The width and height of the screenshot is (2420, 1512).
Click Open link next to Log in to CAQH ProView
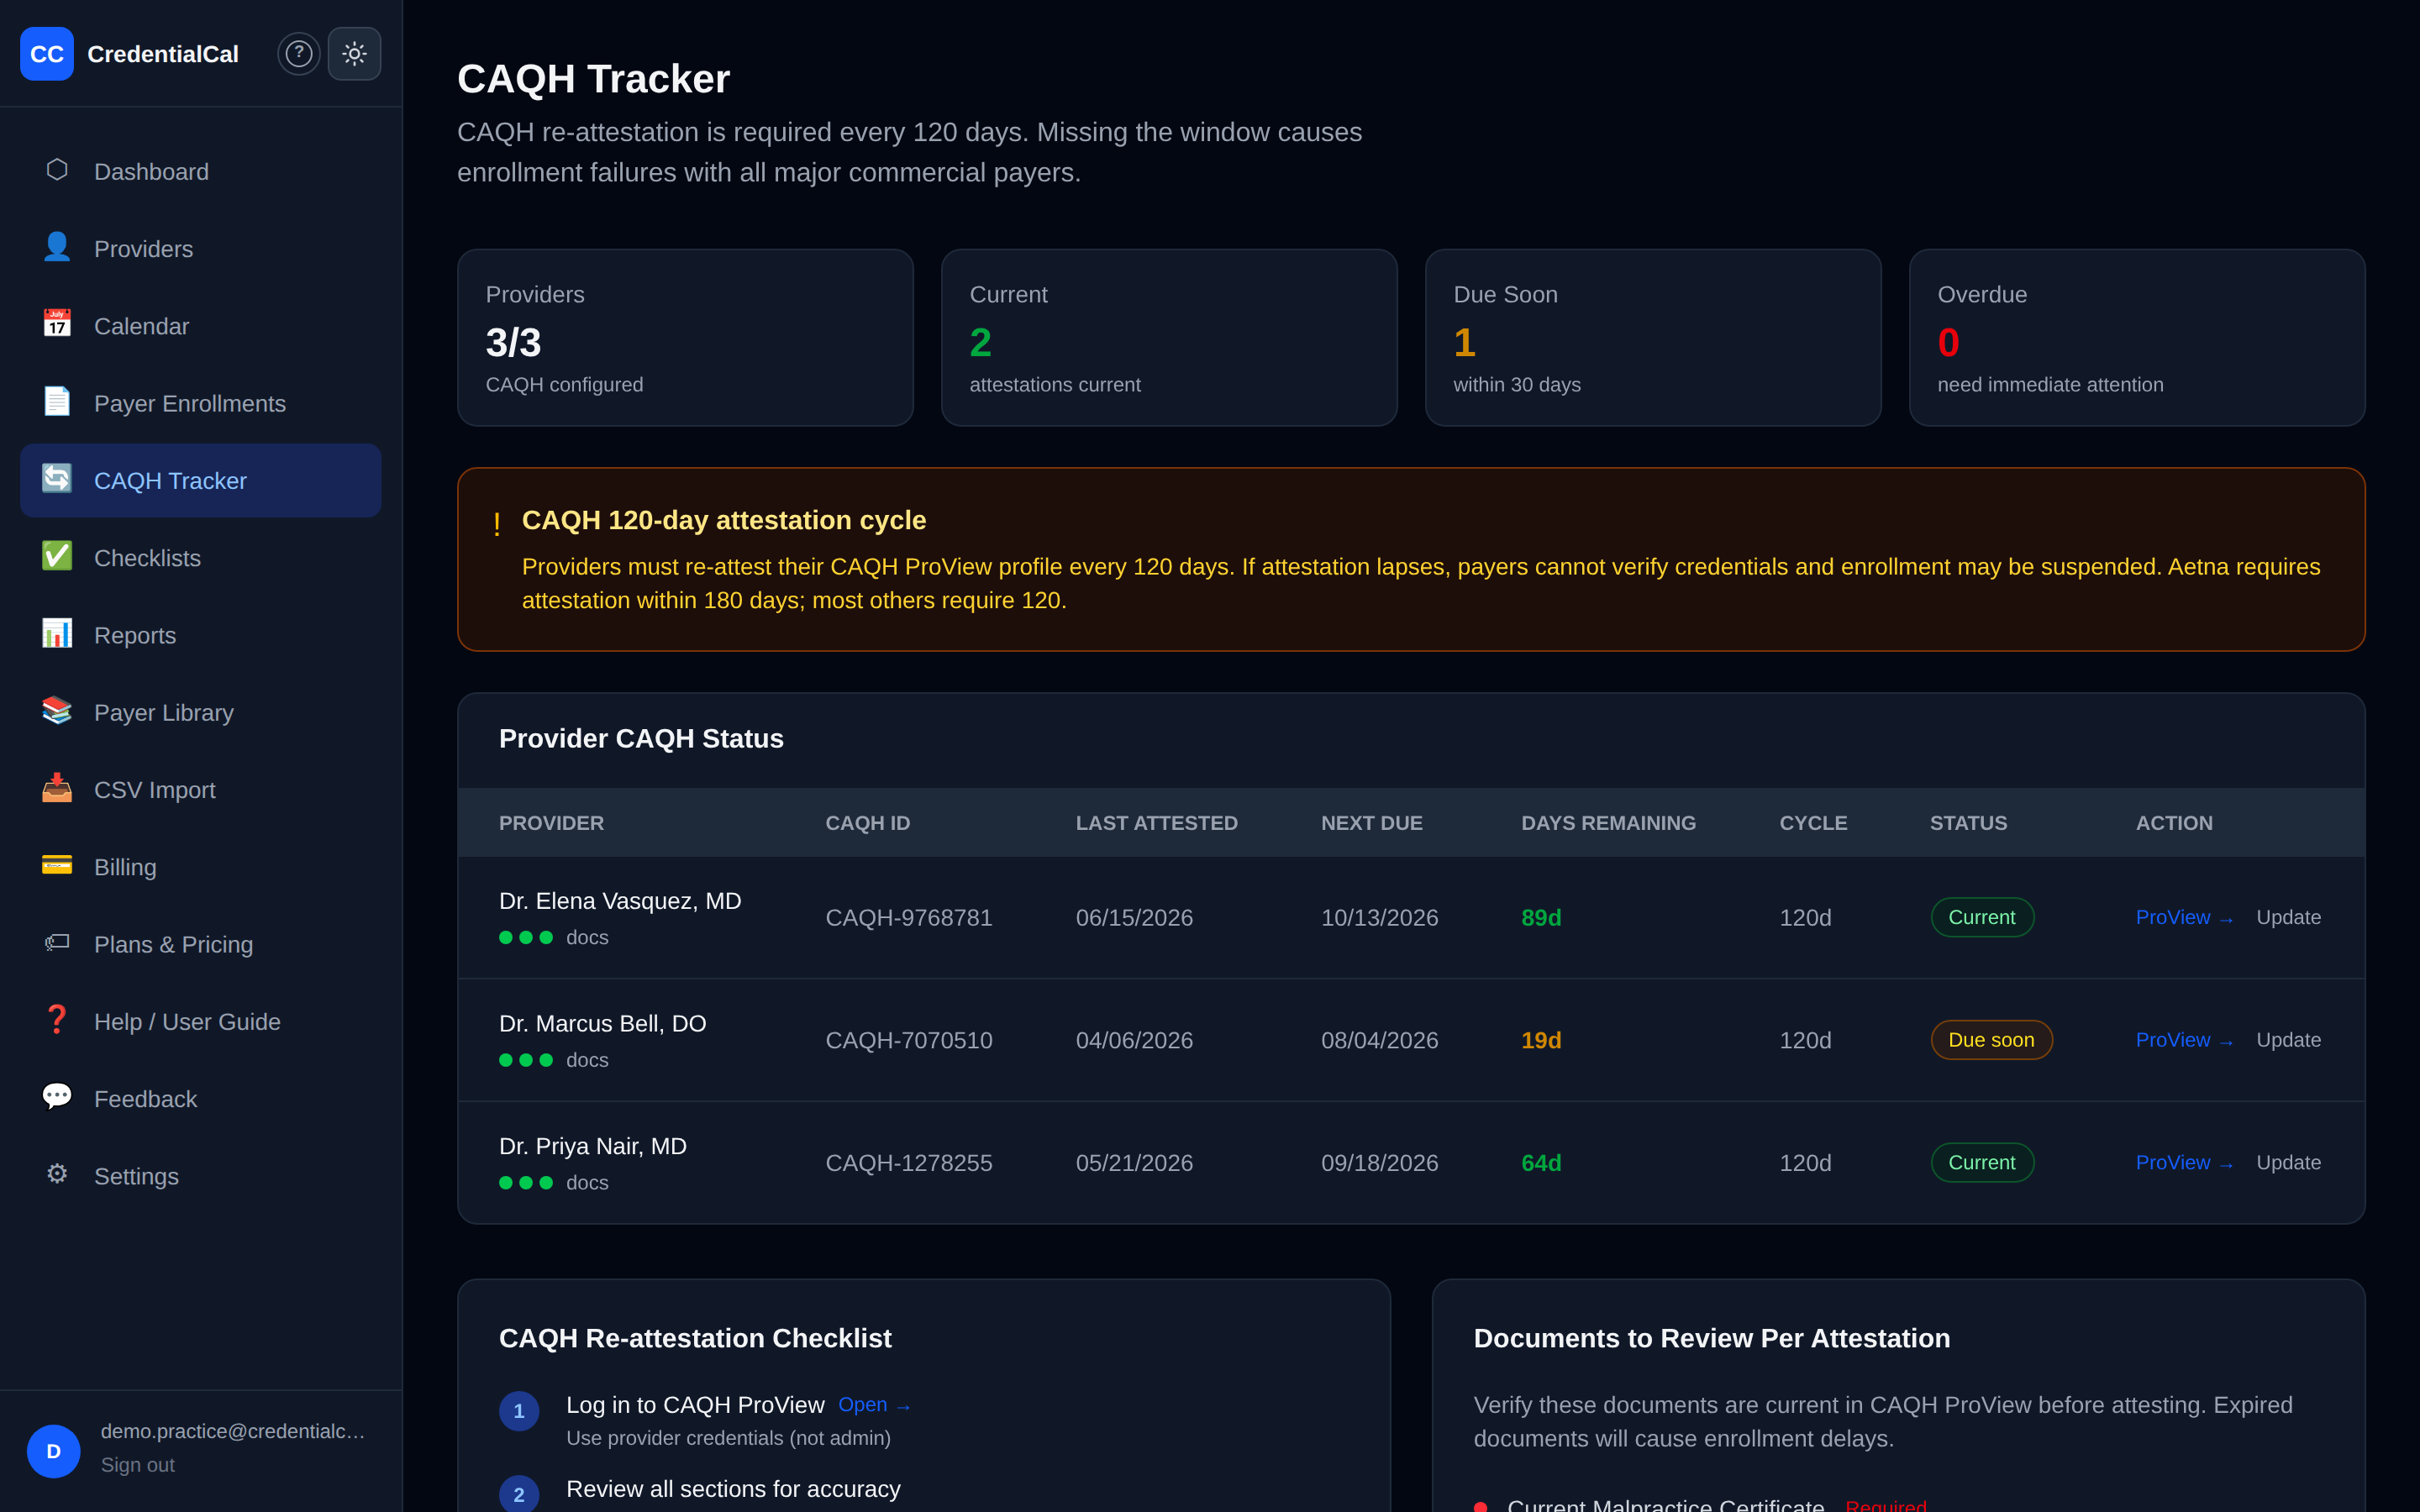874,1405
